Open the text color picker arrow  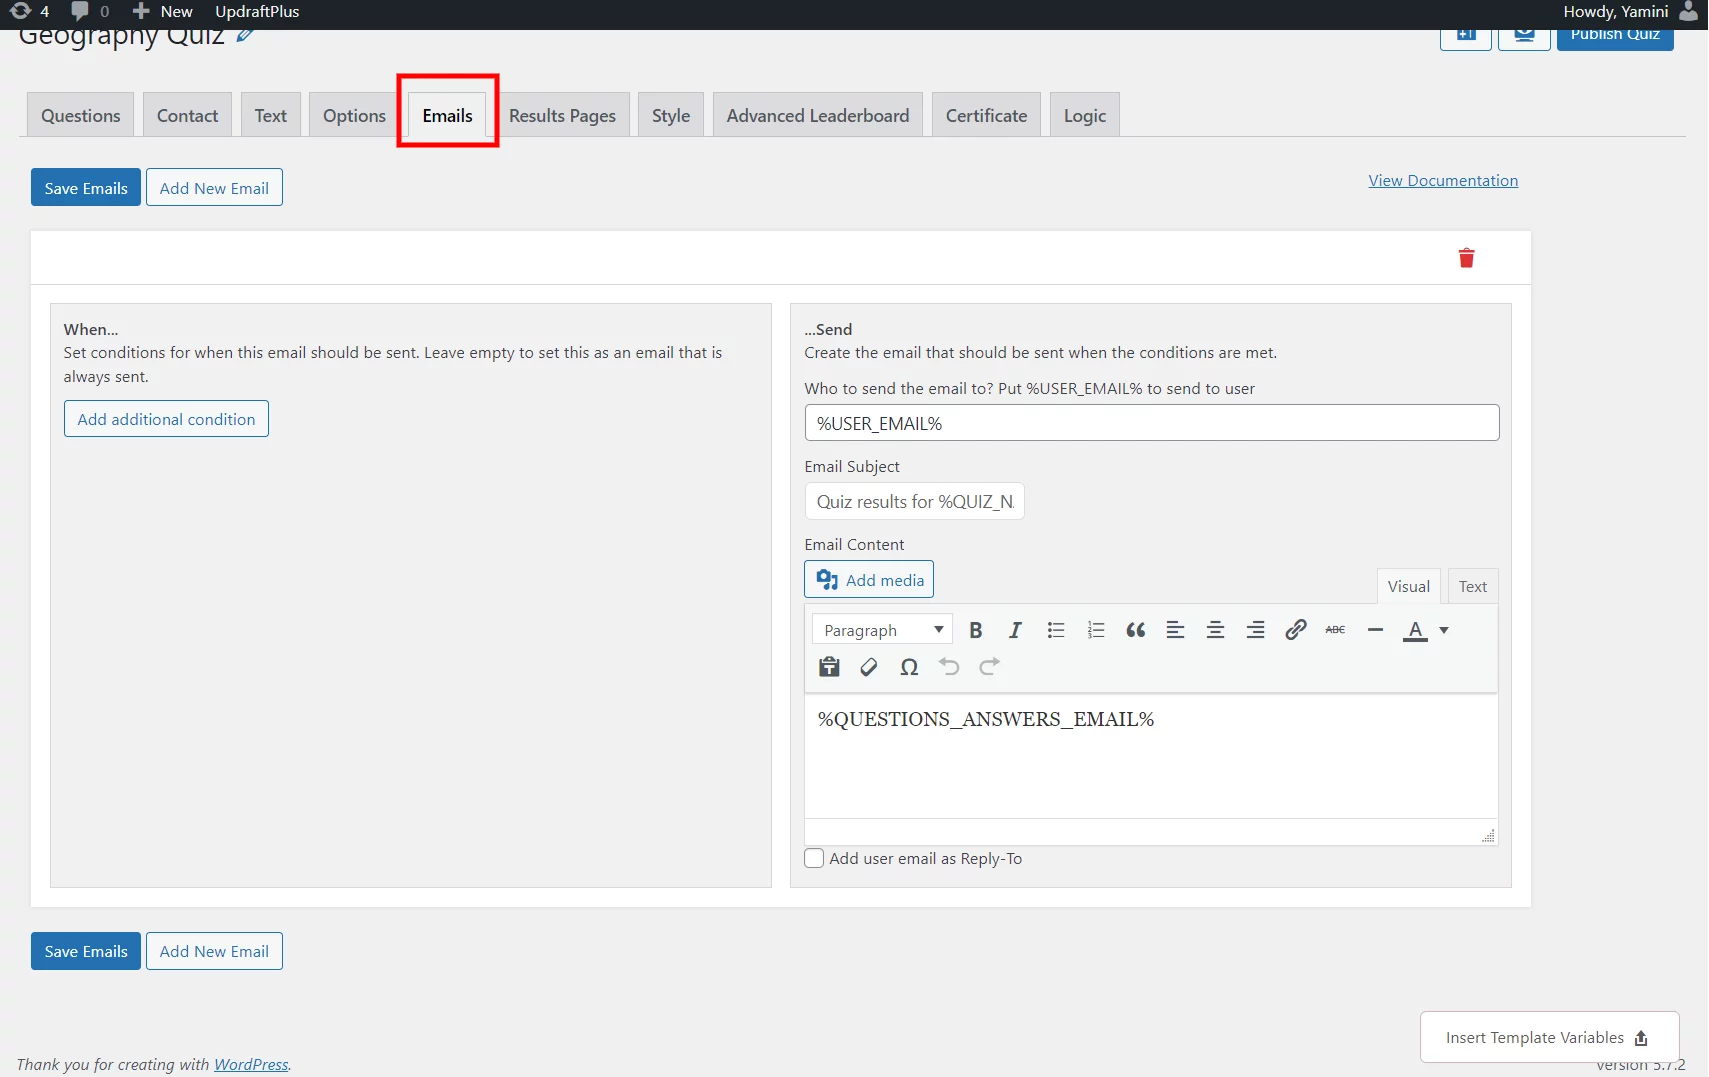tap(1443, 631)
